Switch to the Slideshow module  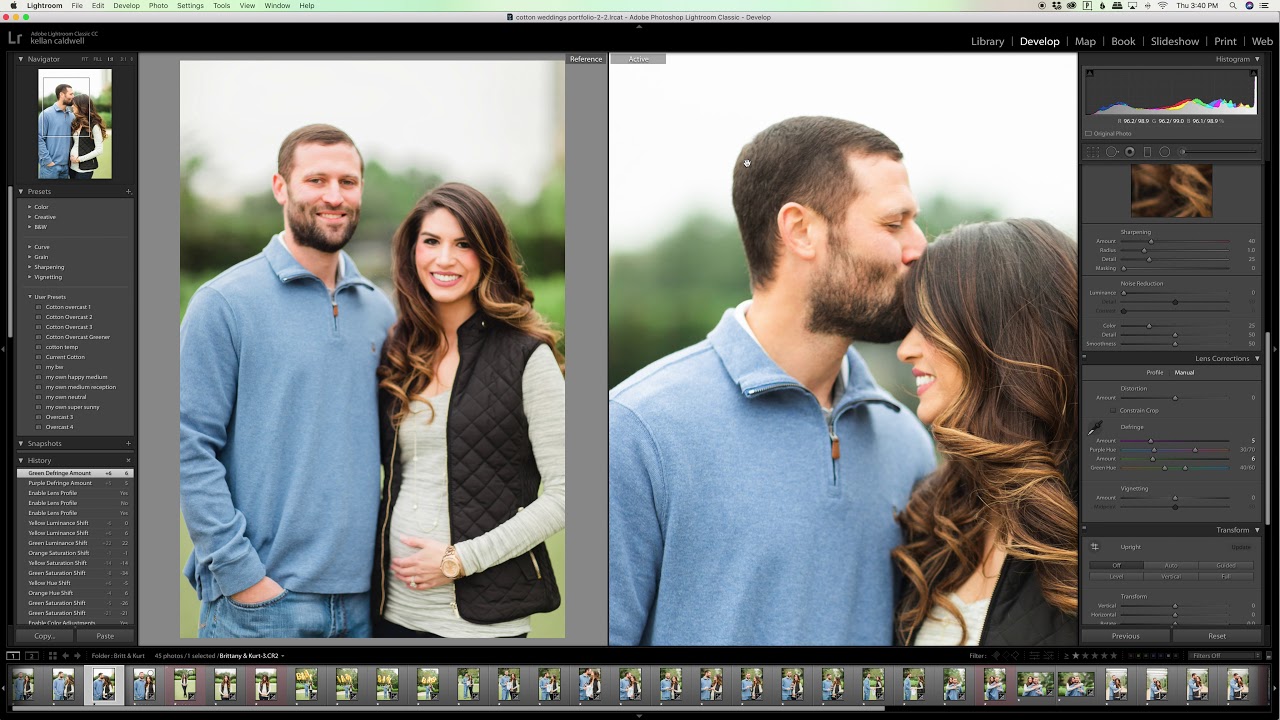pos(1174,41)
